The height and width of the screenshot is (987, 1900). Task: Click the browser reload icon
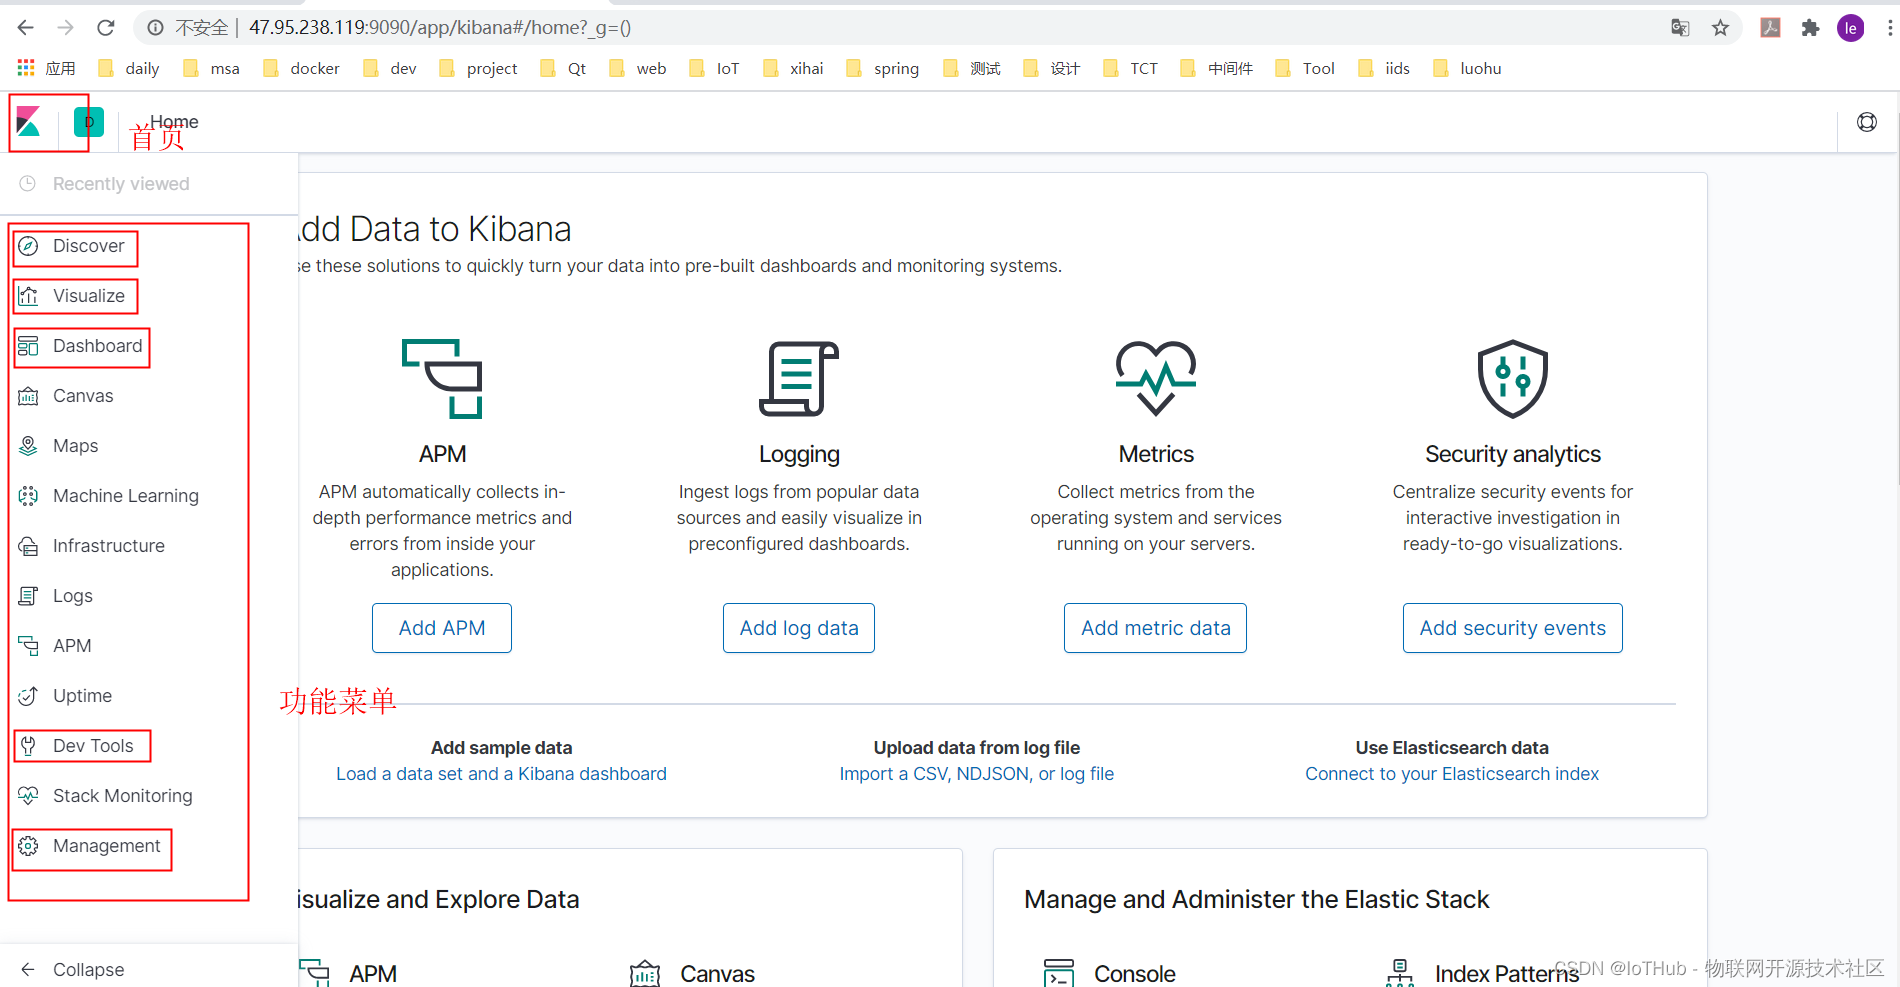pyautogui.click(x=106, y=28)
